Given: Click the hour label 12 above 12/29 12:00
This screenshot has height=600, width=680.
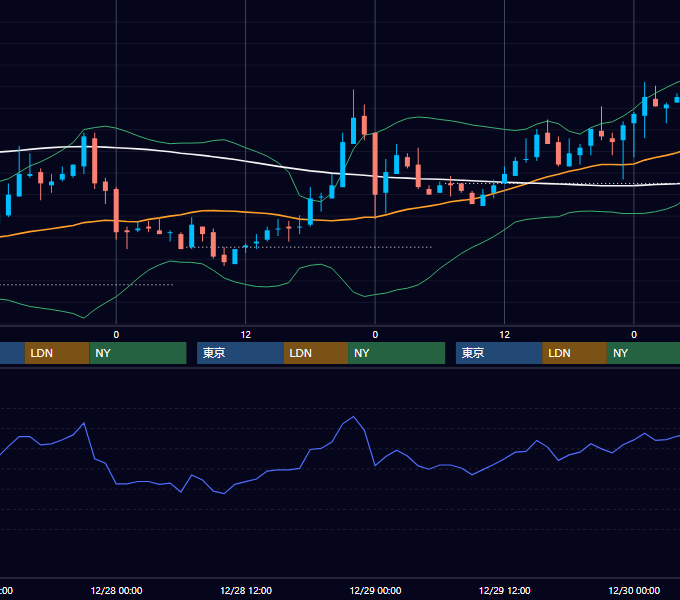Looking at the screenshot, I should (x=504, y=335).
